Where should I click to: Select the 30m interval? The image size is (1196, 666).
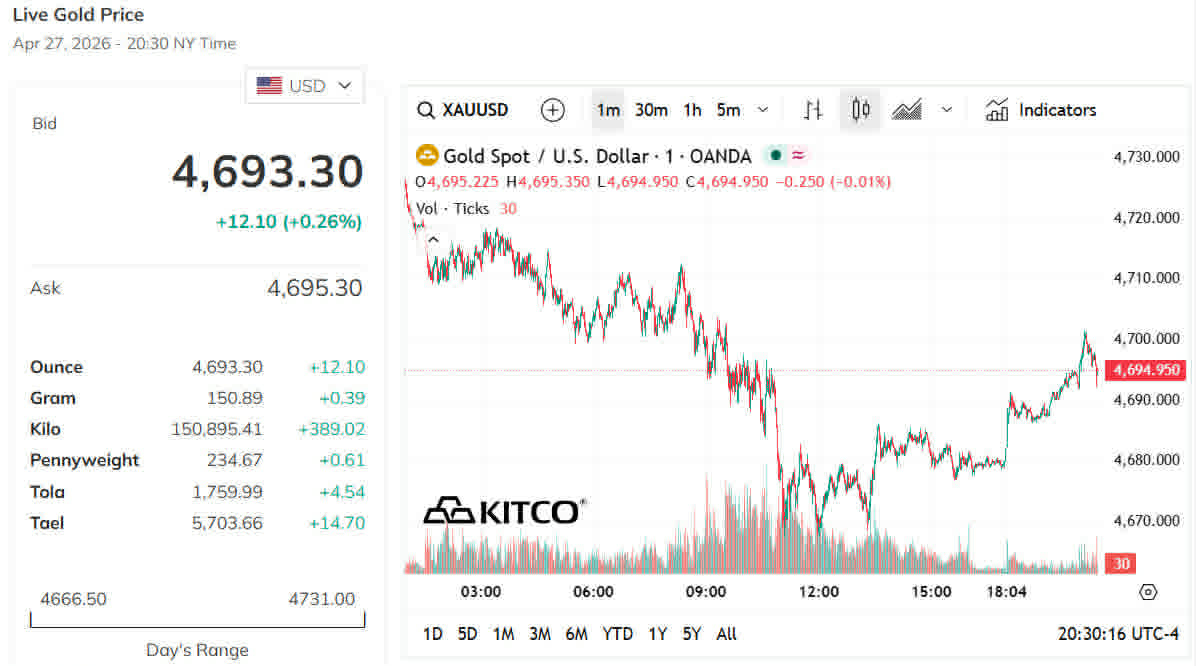651,110
